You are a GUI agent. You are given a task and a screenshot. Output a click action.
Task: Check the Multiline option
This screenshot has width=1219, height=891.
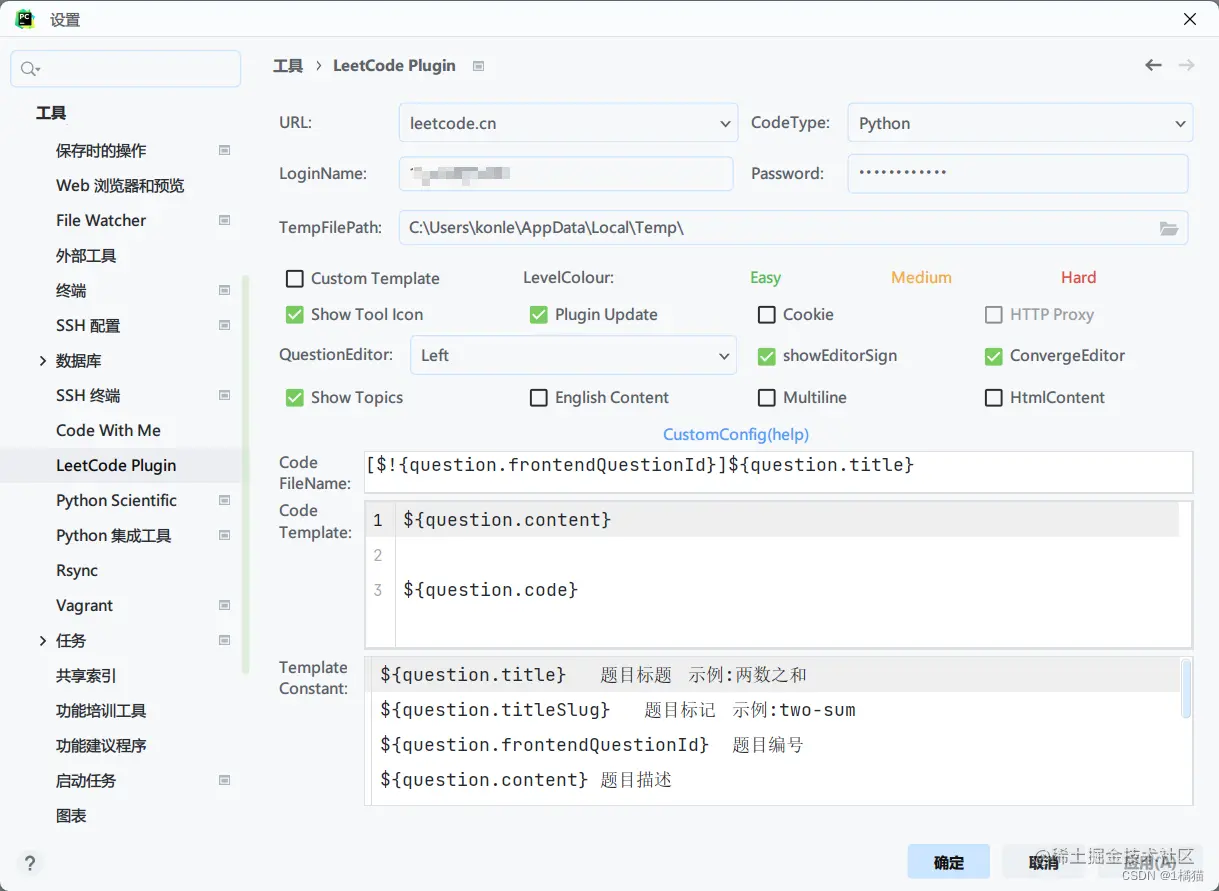point(767,397)
